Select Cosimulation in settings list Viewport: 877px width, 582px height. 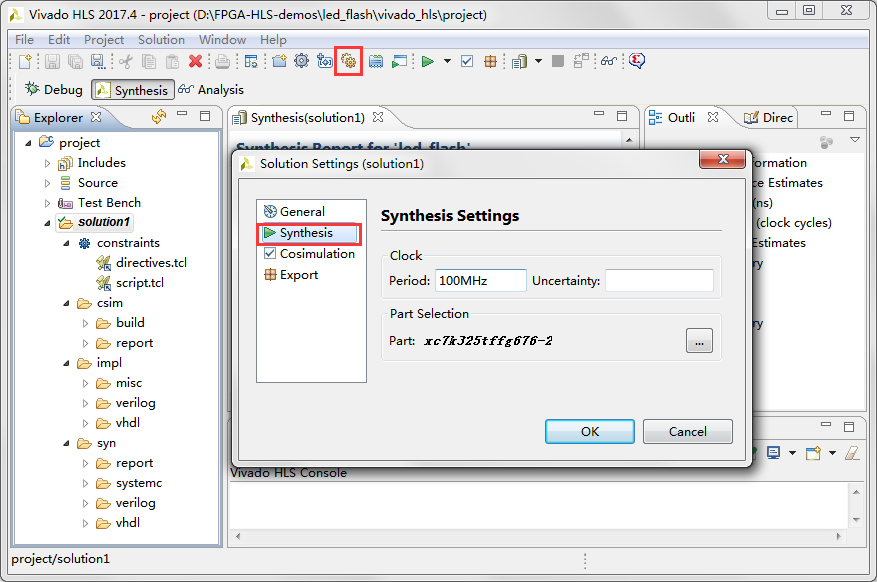coord(316,254)
